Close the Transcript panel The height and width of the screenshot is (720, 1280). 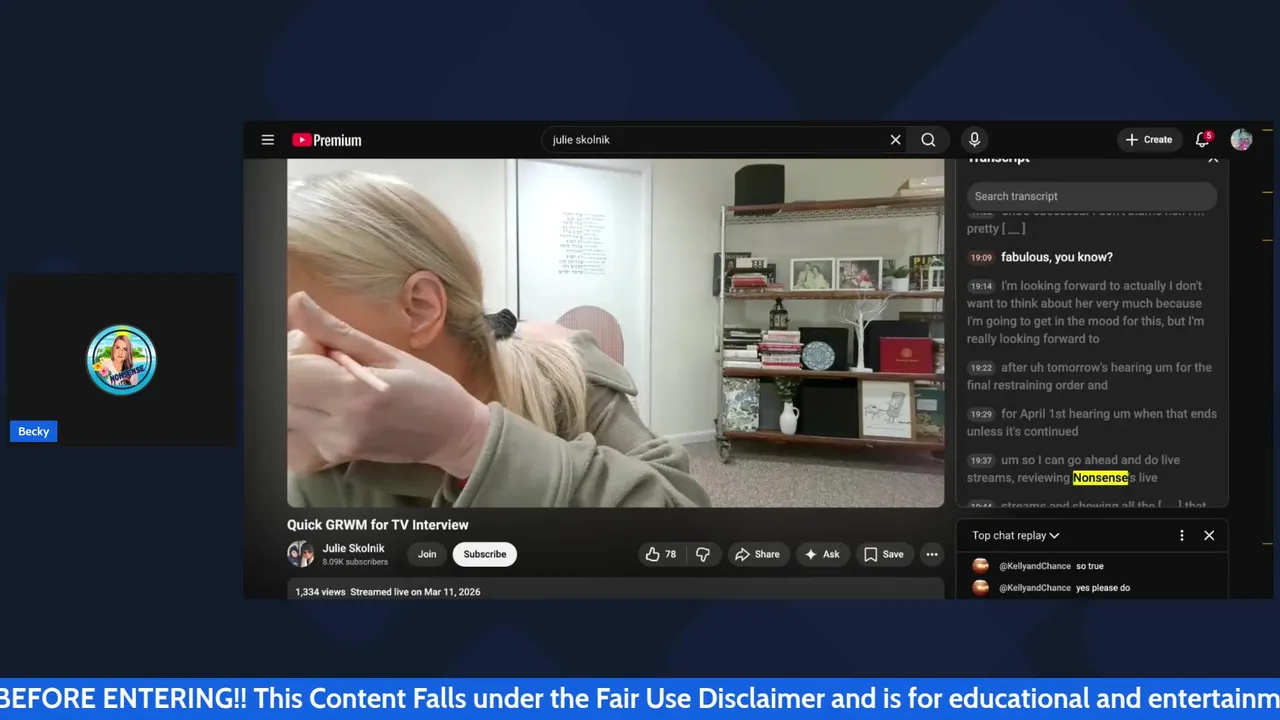point(1213,158)
